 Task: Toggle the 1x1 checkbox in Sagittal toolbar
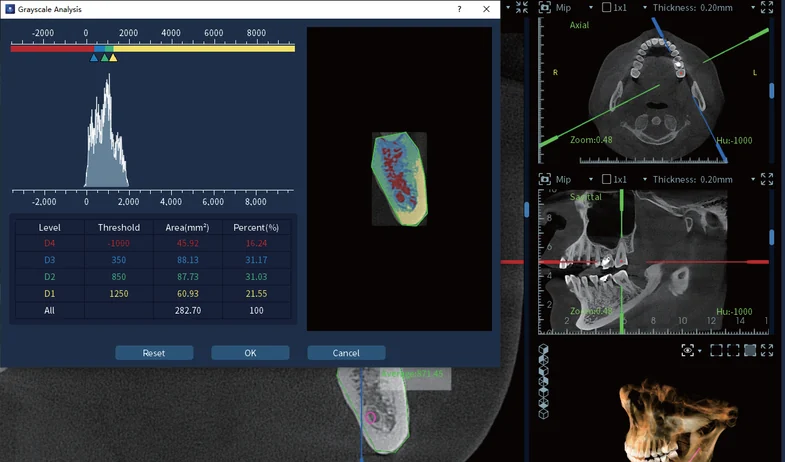click(606, 179)
